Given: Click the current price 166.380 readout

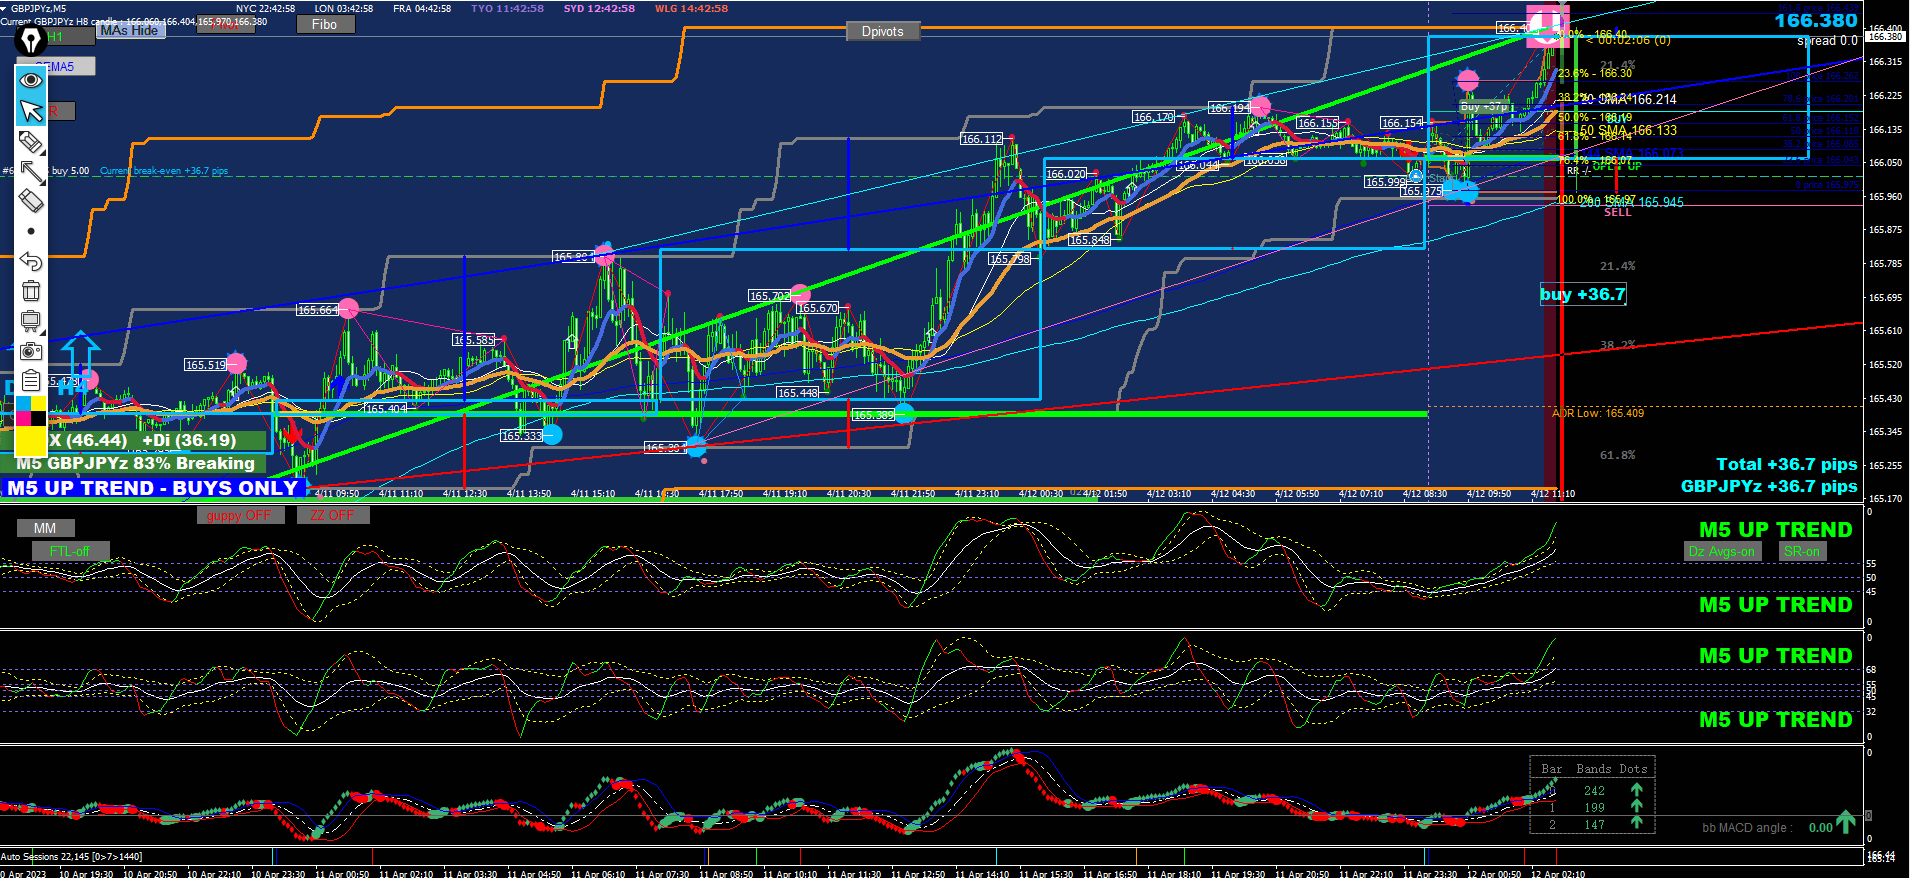Looking at the screenshot, I should pos(1815,20).
